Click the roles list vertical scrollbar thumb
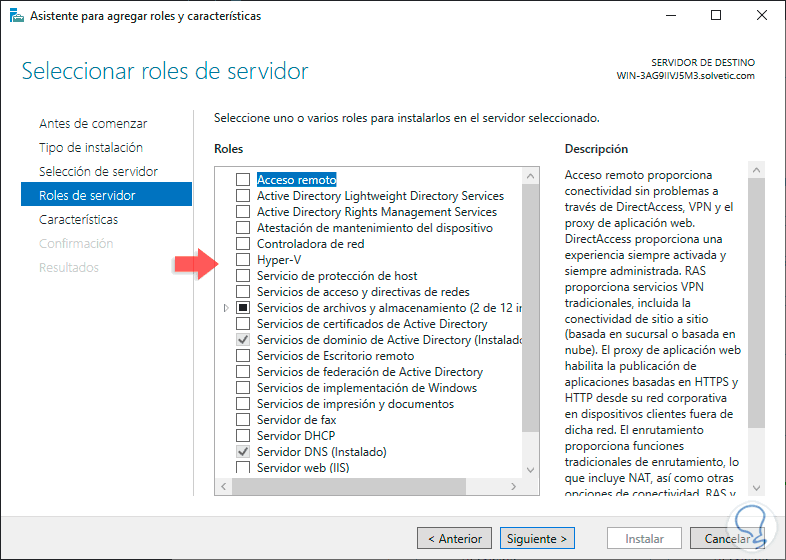The width and height of the screenshot is (786, 560). (530, 308)
